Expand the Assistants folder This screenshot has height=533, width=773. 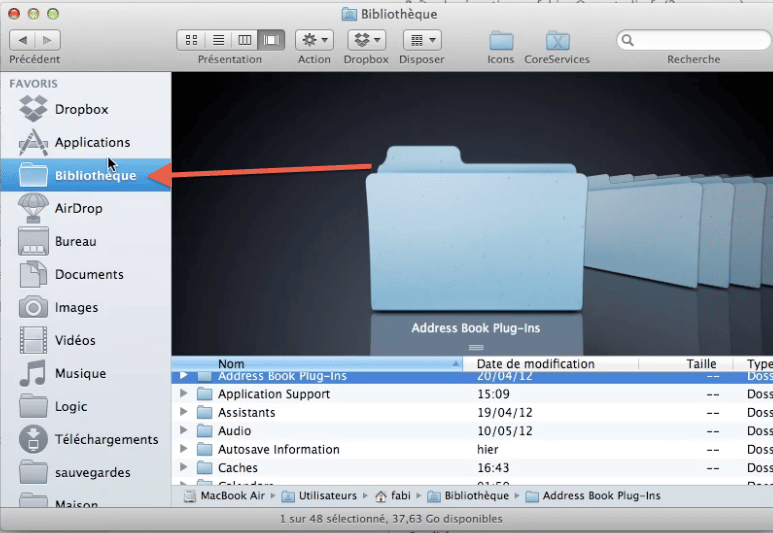tap(183, 412)
